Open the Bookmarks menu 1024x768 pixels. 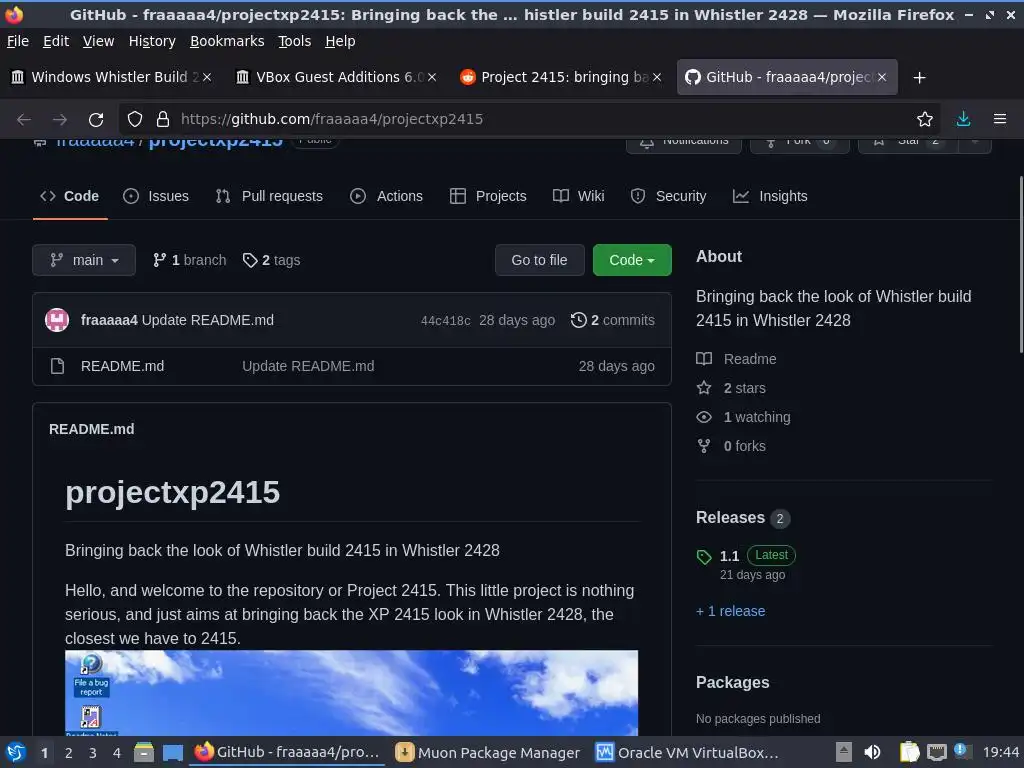tap(227, 41)
